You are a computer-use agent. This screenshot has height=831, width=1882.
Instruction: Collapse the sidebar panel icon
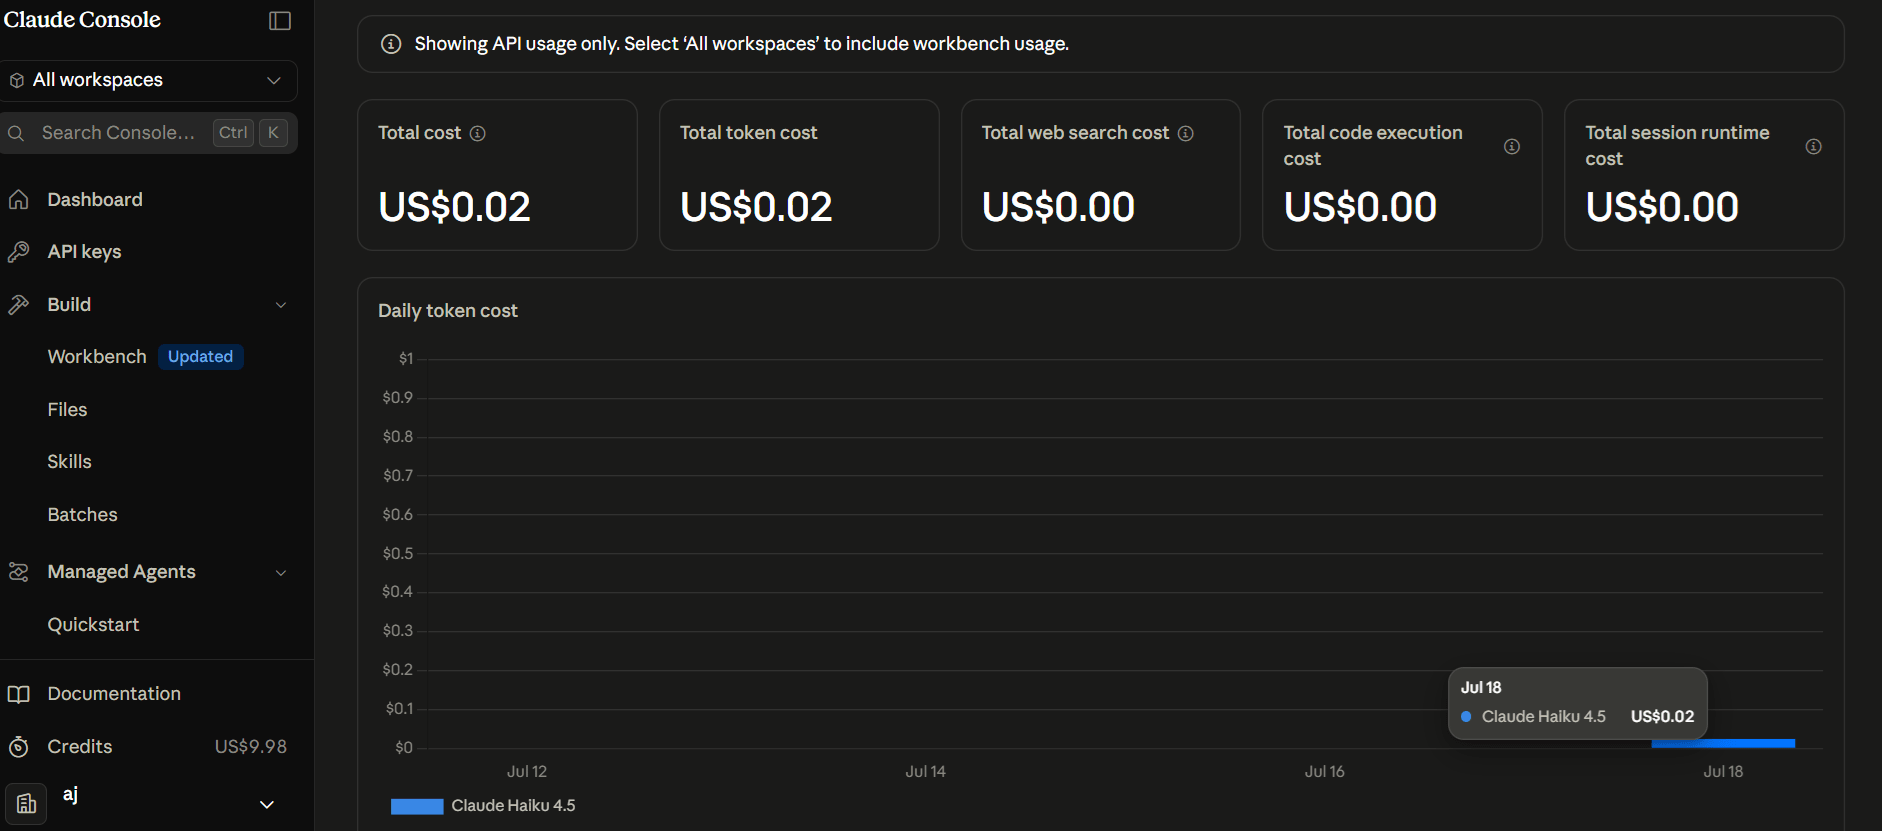tap(280, 21)
